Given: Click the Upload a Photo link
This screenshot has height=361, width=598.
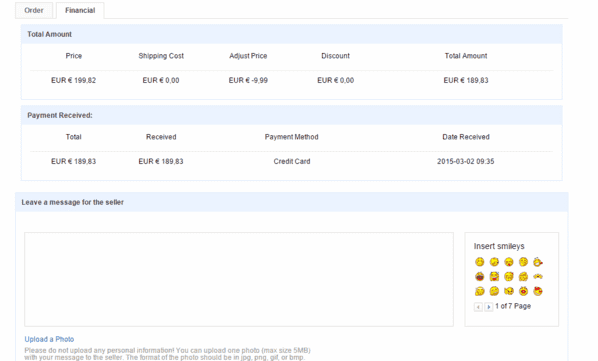Looking at the screenshot, I should [x=49, y=339].
